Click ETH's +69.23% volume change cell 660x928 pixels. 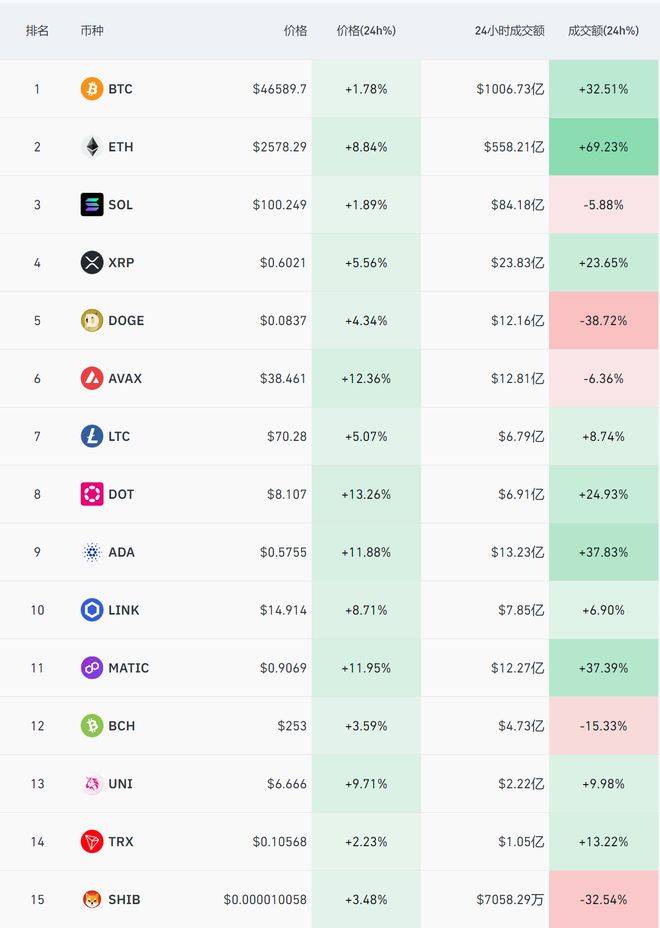(604, 147)
